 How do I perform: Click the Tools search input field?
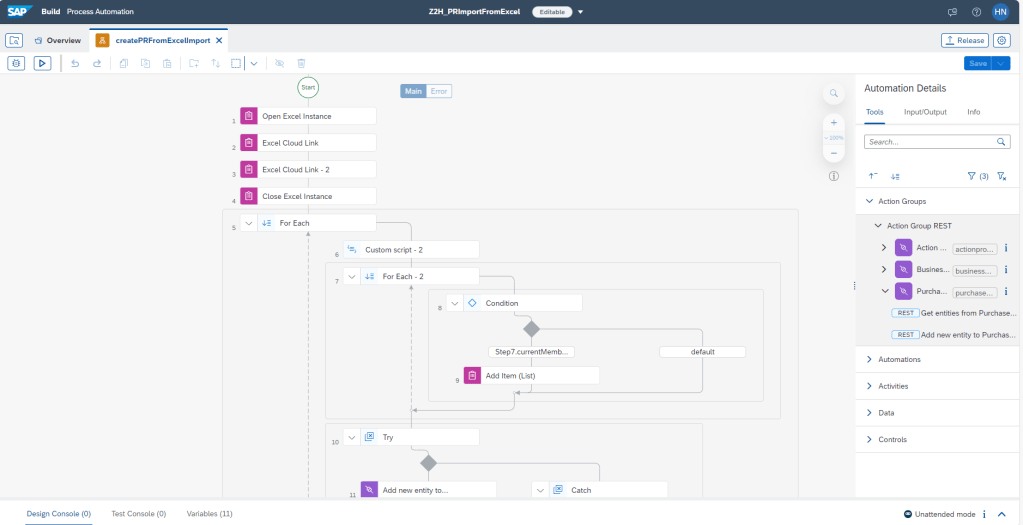tap(930, 142)
